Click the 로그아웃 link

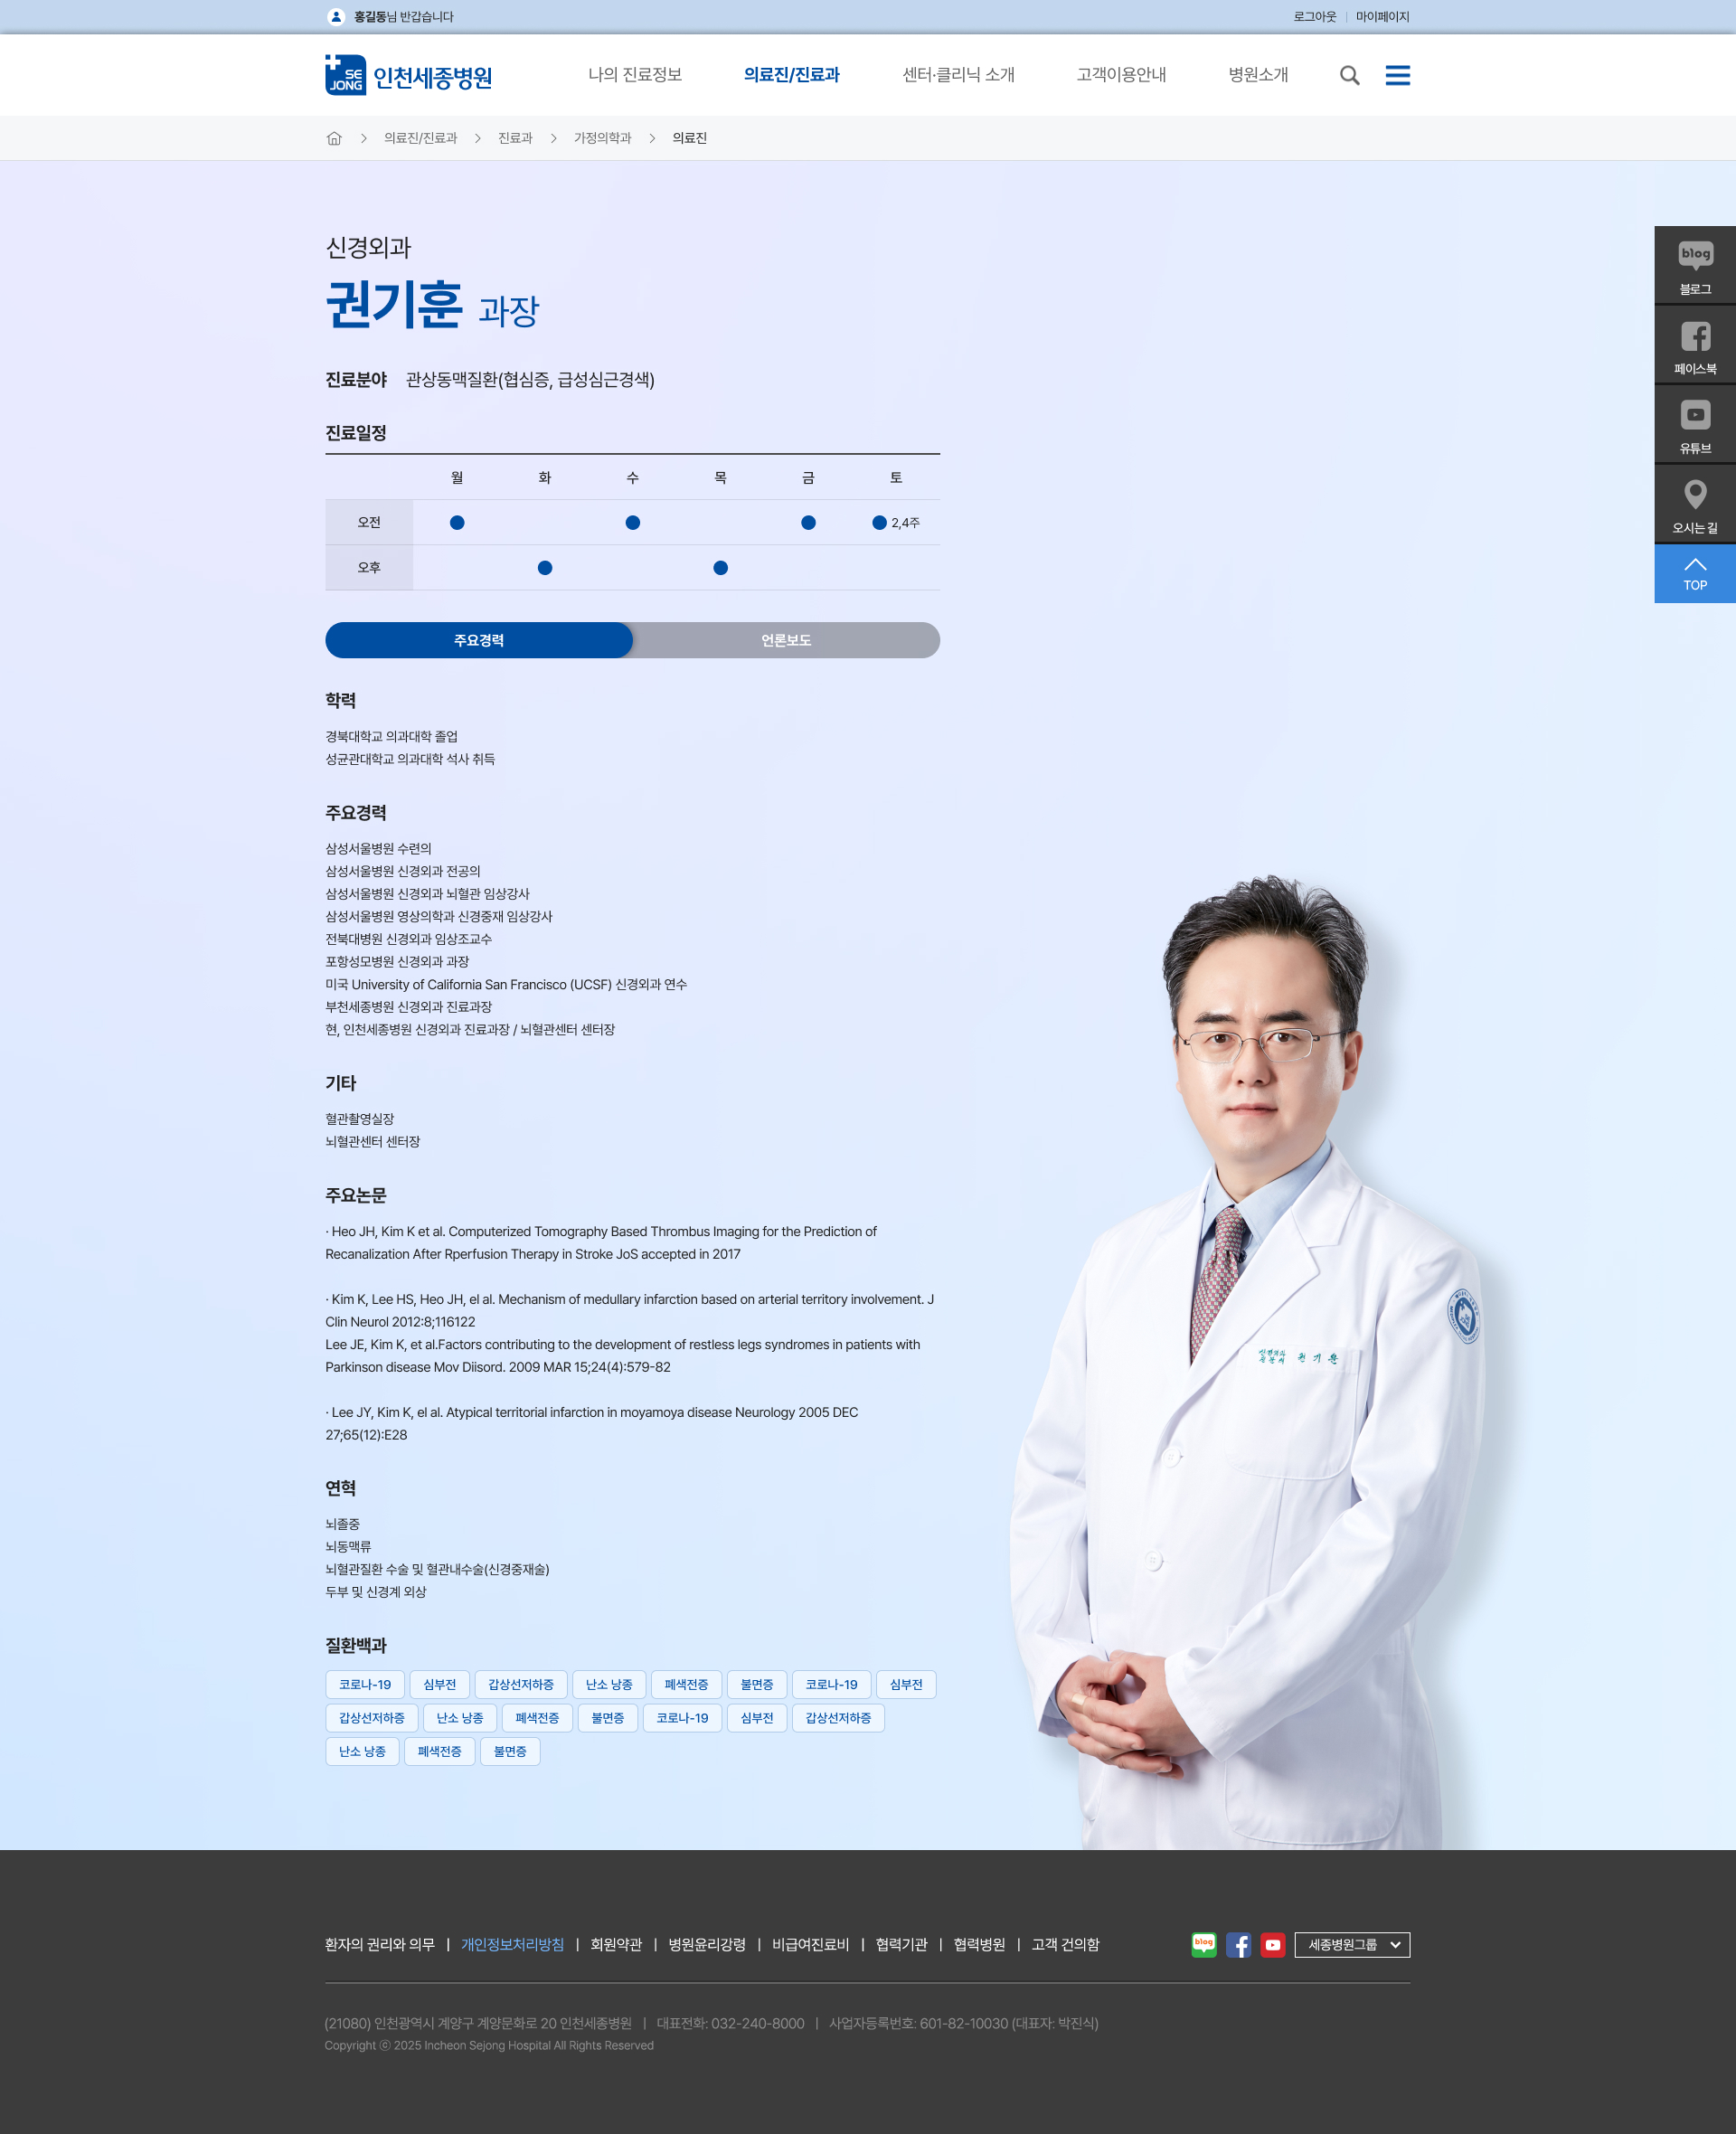1314,17
